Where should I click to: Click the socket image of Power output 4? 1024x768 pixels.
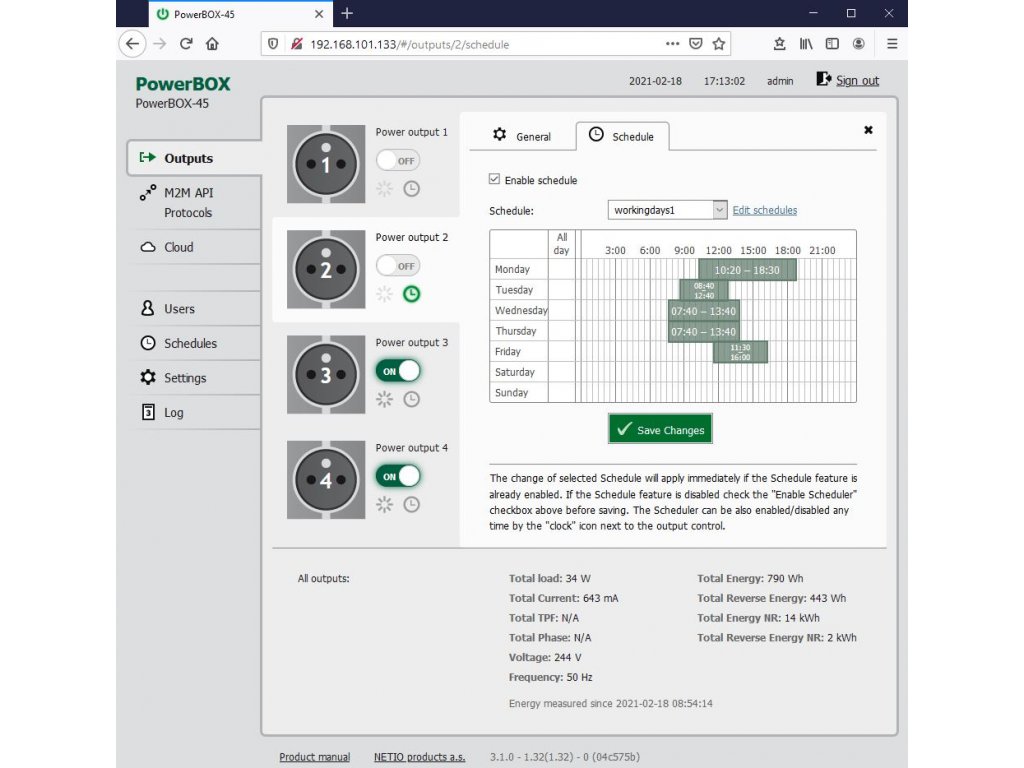click(x=325, y=481)
